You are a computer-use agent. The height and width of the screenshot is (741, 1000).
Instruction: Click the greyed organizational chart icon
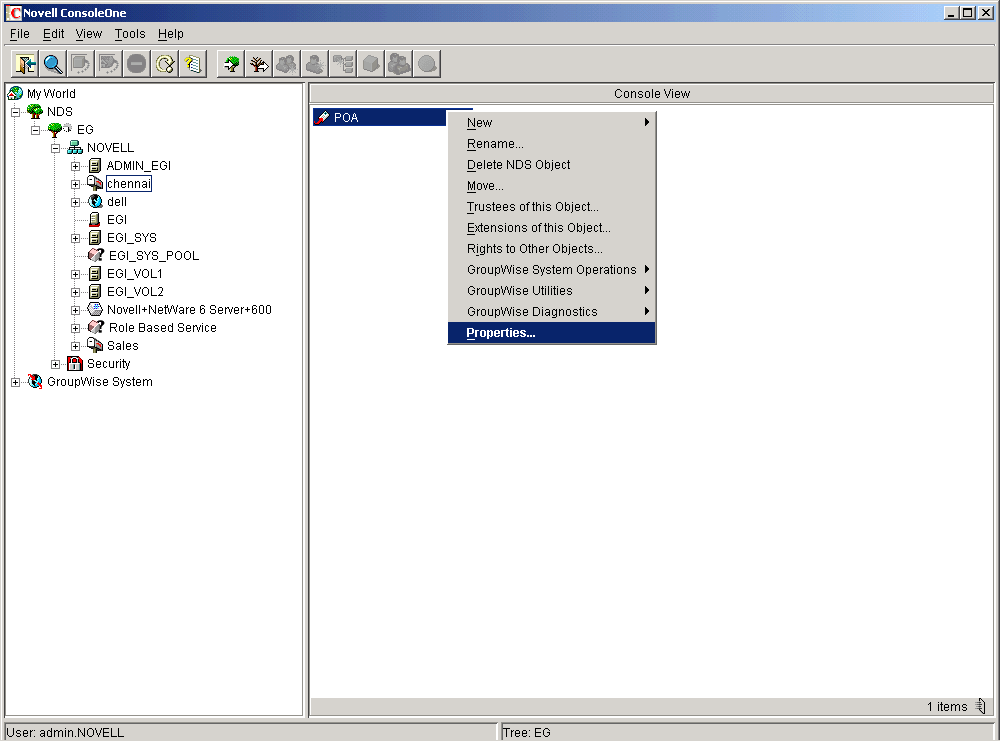343,64
